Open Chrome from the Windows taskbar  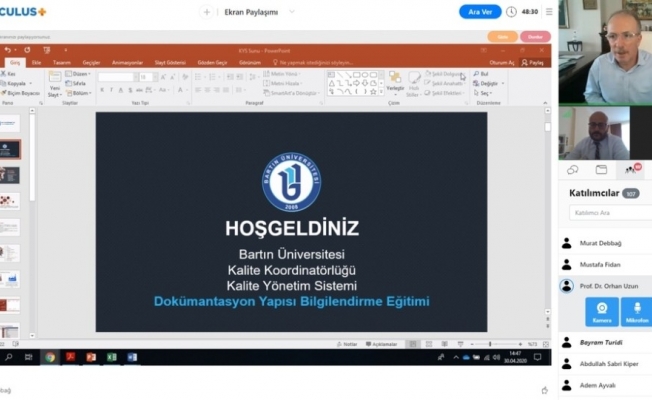tap(49, 357)
